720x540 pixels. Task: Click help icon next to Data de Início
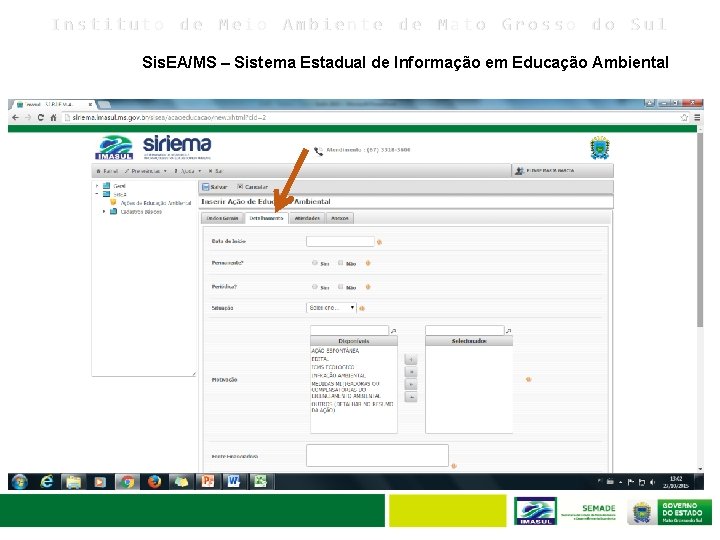pyautogui.click(x=379, y=242)
